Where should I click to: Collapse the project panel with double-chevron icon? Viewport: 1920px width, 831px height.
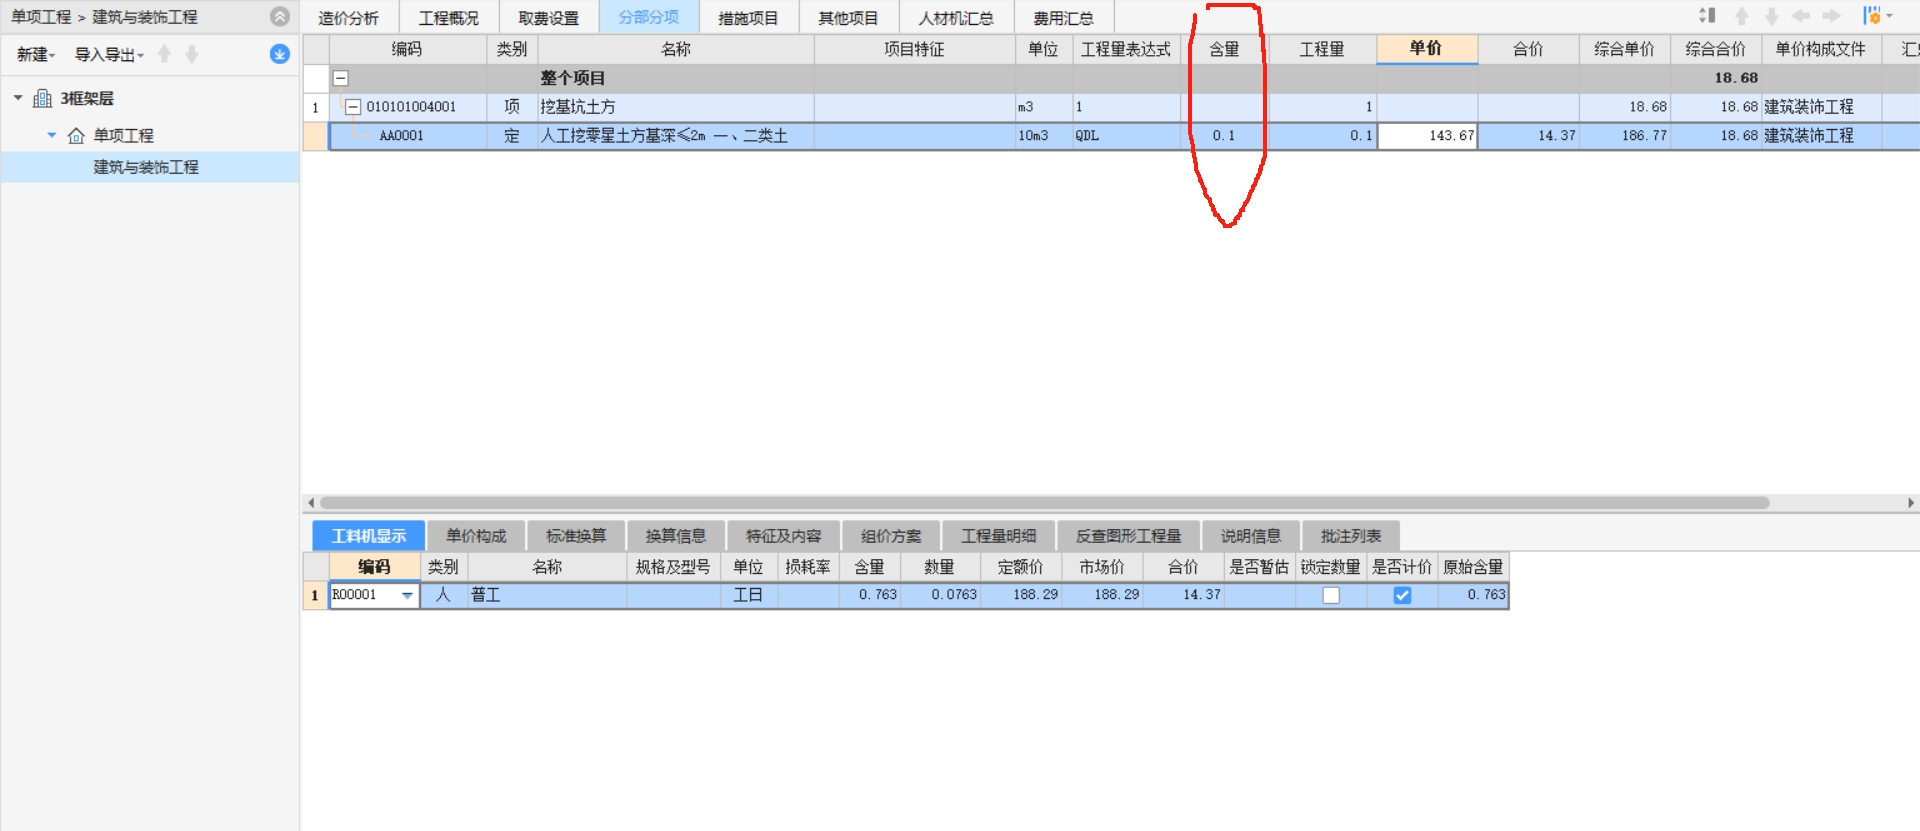point(280,16)
